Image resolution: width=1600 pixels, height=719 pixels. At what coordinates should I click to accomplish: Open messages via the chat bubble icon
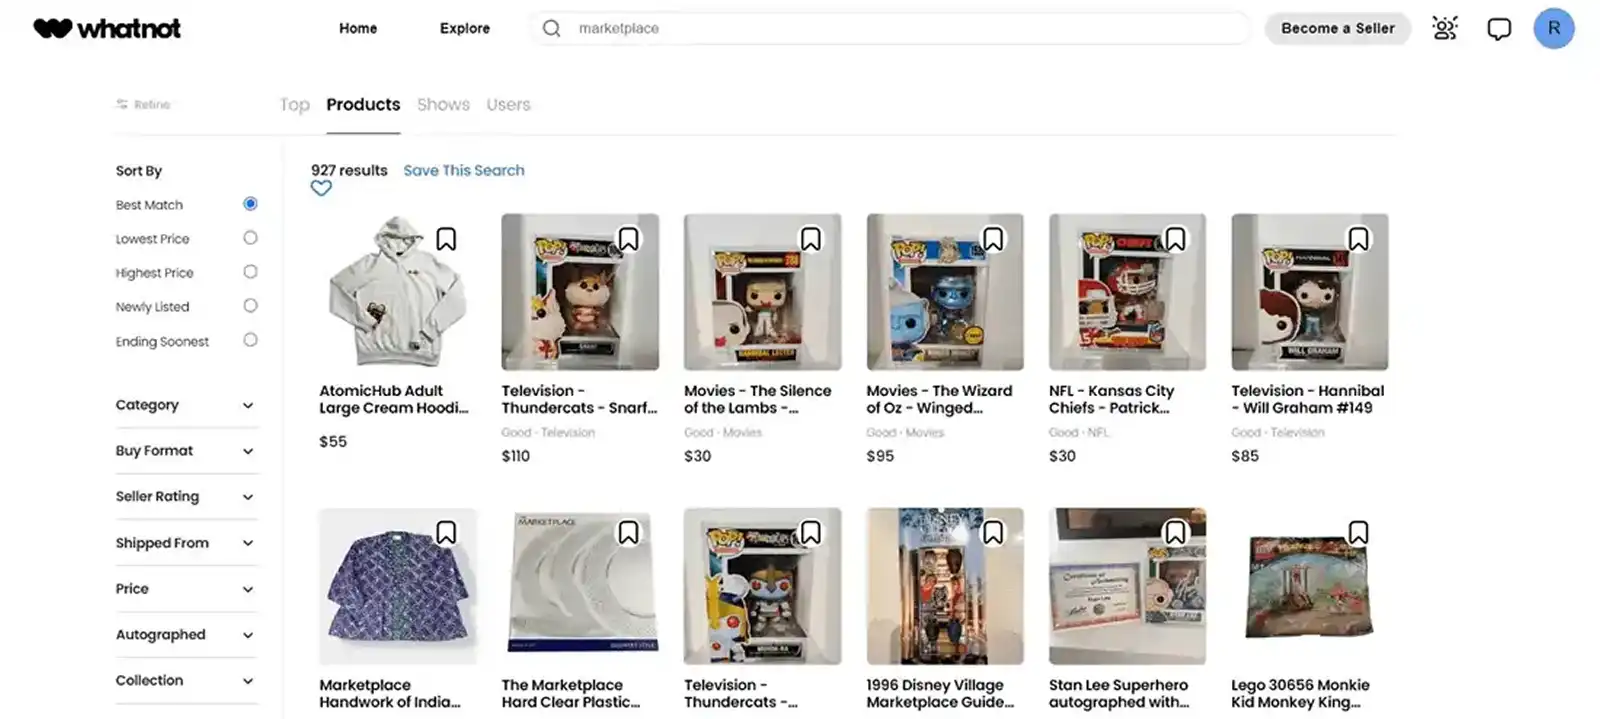pyautogui.click(x=1498, y=28)
